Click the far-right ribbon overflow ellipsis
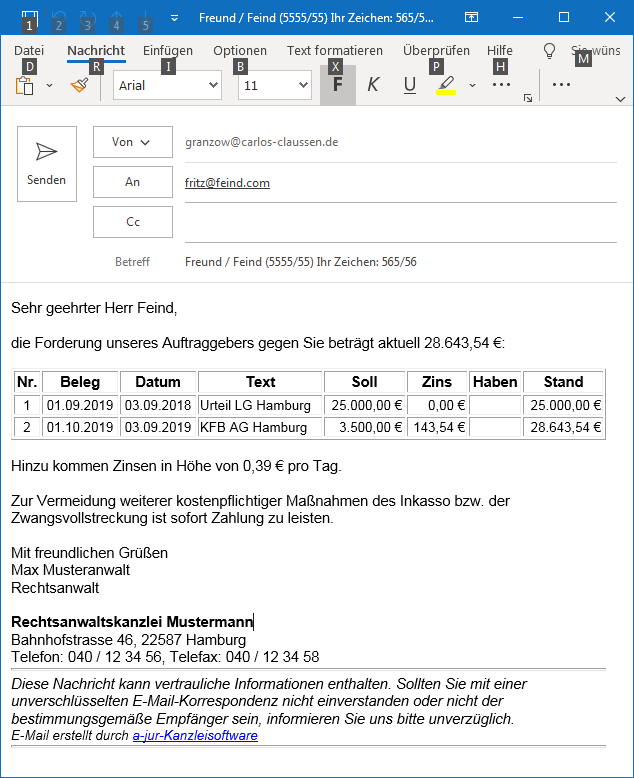634x778 pixels. coord(561,85)
